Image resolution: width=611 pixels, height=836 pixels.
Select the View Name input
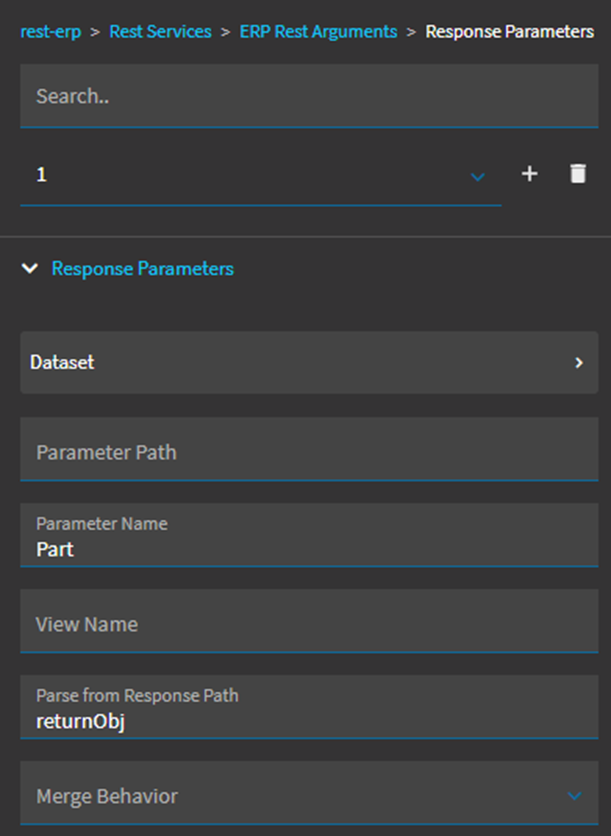click(308, 624)
